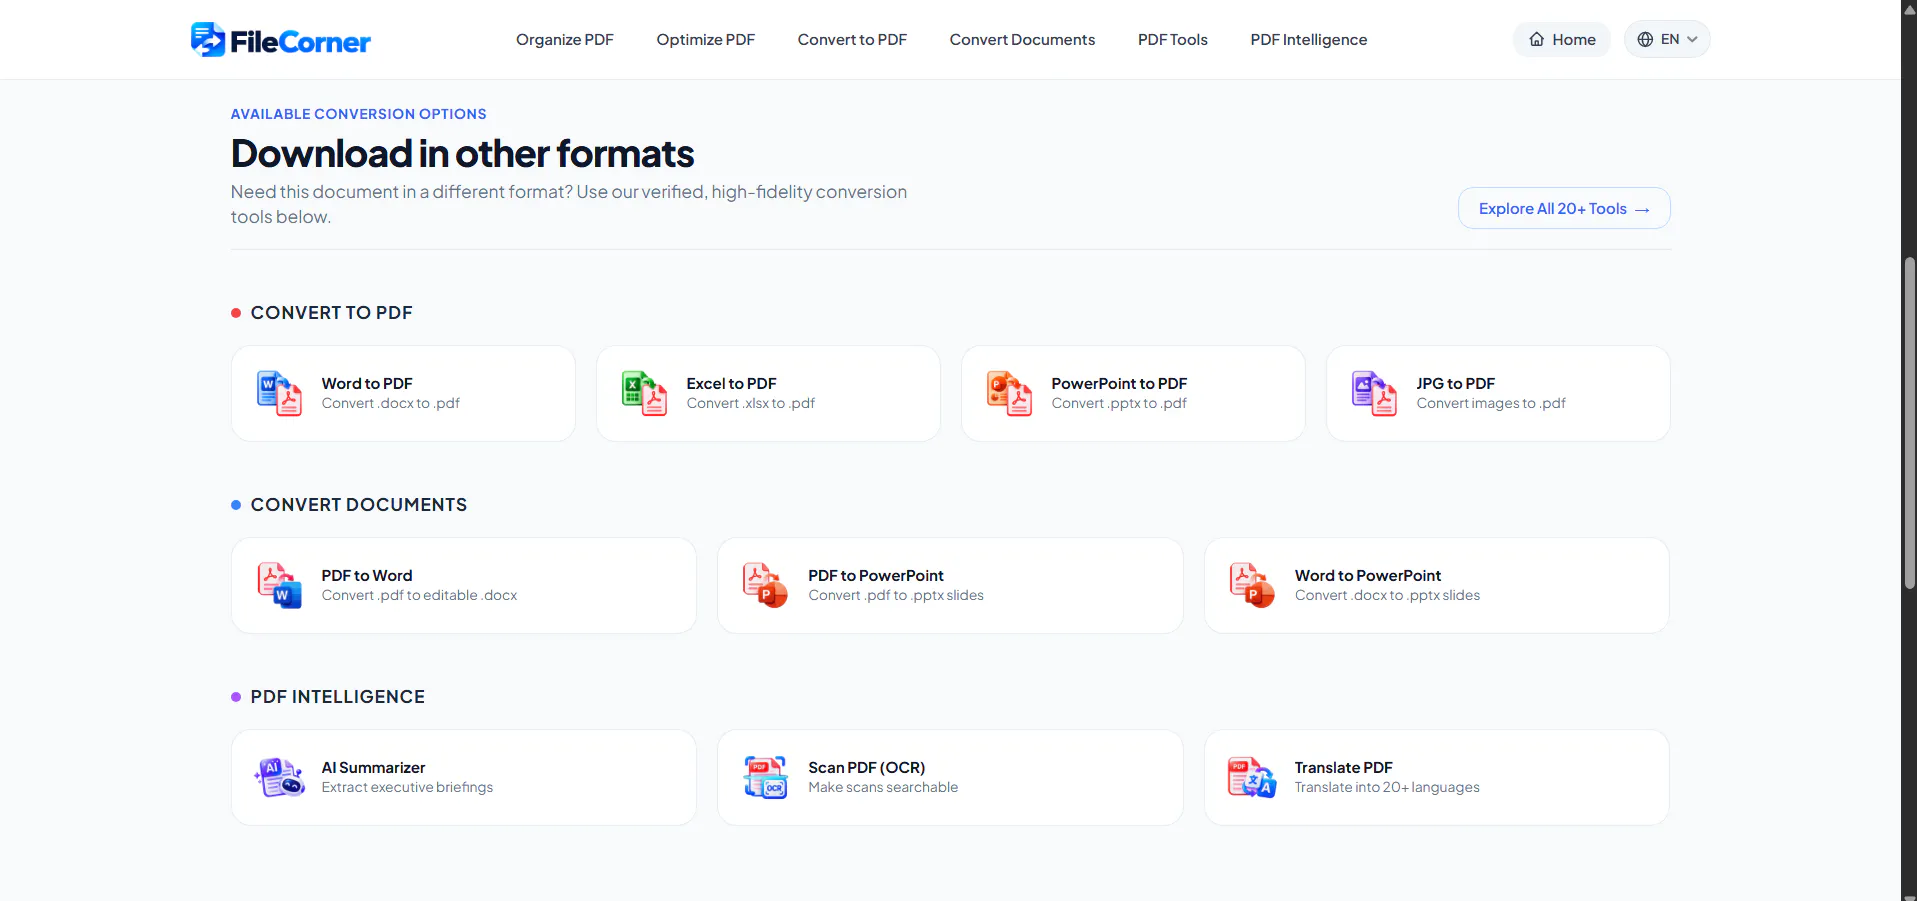Open the Convert Documents menu

coord(1022,39)
